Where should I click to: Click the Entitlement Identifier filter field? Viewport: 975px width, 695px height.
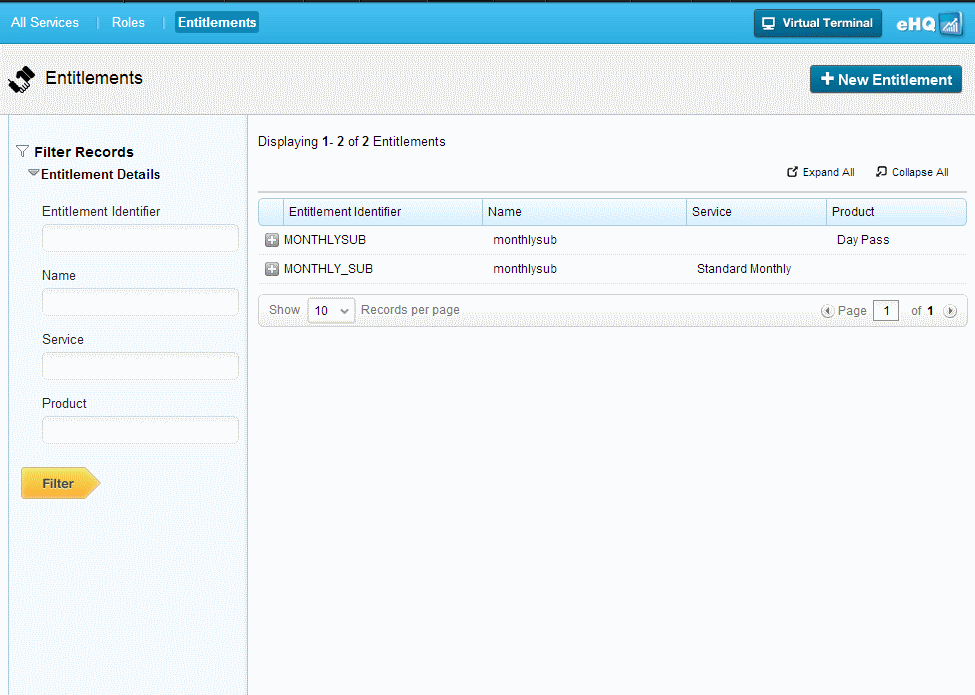[x=140, y=238]
